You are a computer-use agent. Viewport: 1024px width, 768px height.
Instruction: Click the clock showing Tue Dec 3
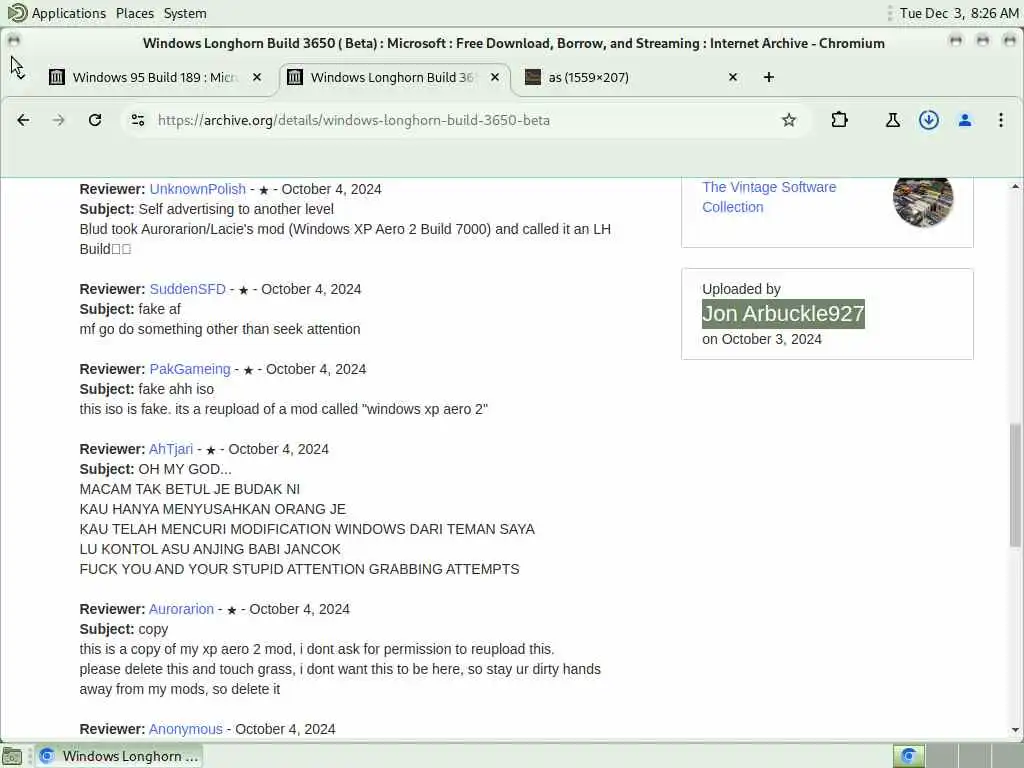(959, 13)
